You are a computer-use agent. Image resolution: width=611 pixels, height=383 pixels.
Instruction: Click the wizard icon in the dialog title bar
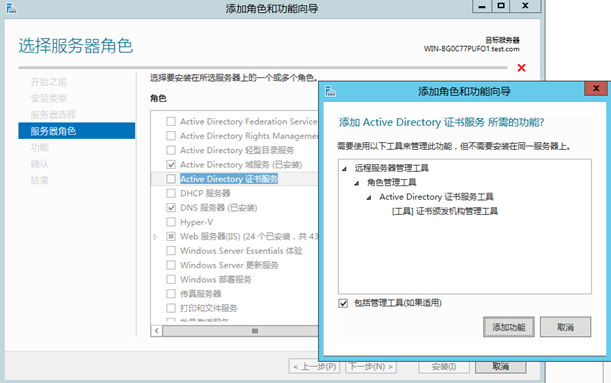coord(330,91)
